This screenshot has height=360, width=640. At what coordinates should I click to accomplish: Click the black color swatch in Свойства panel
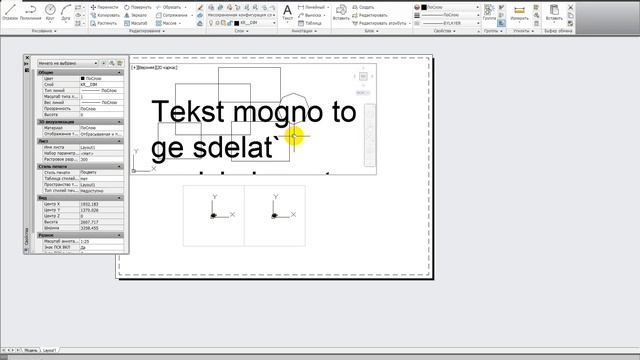click(424, 7)
